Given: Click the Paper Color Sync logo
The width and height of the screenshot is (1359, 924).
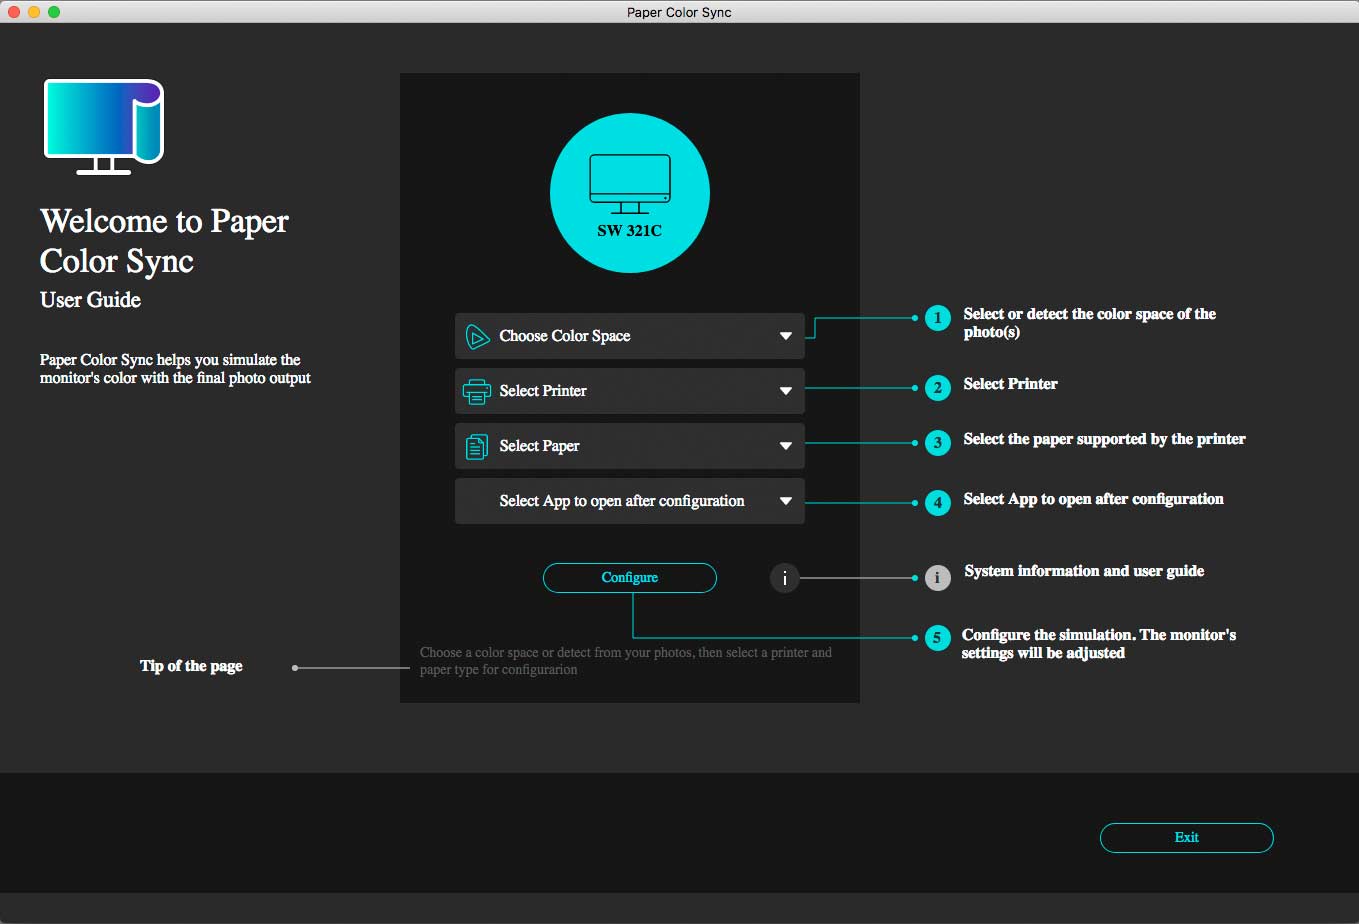Looking at the screenshot, I should click(104, 127).
